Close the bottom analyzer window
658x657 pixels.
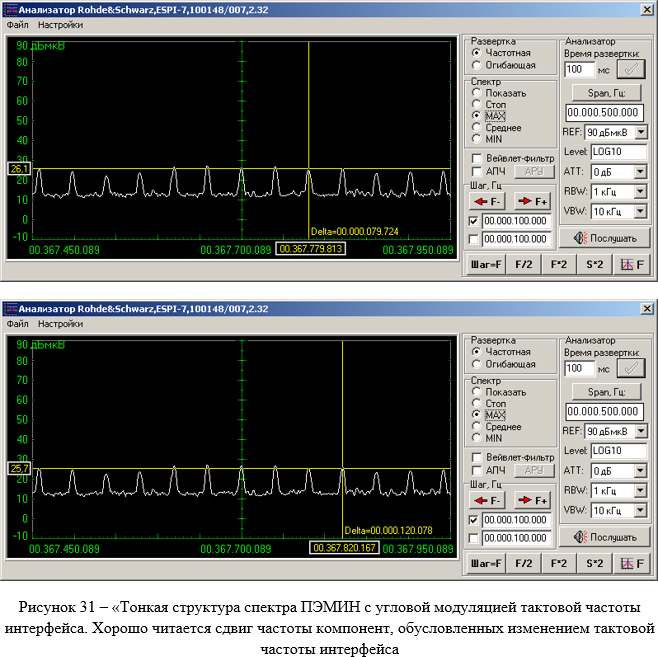coord(647,309)
